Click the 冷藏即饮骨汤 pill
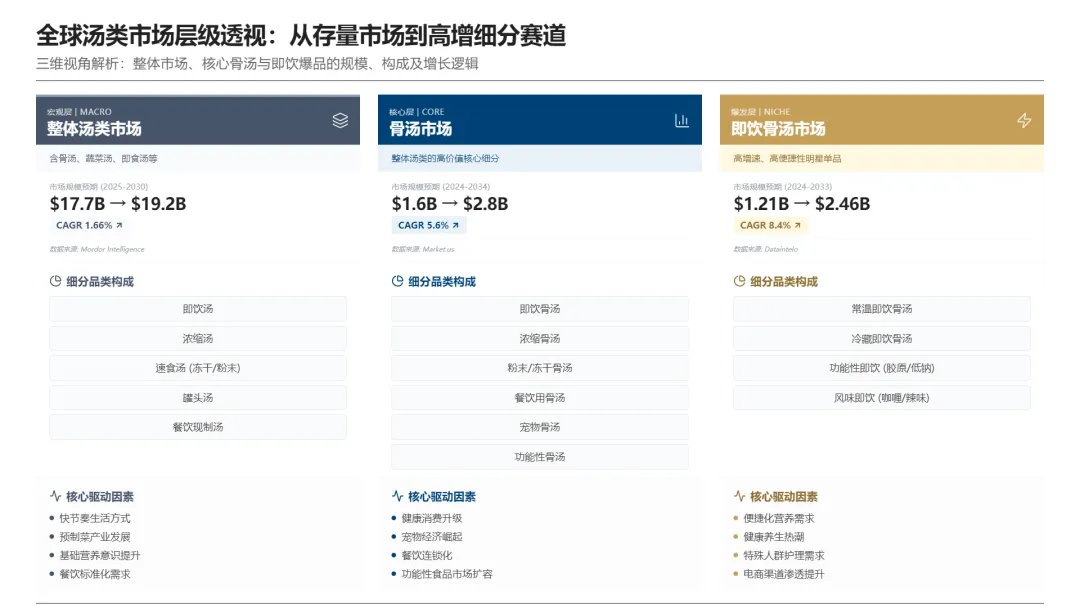This screenshot has height=608, width=1080. 881,338
